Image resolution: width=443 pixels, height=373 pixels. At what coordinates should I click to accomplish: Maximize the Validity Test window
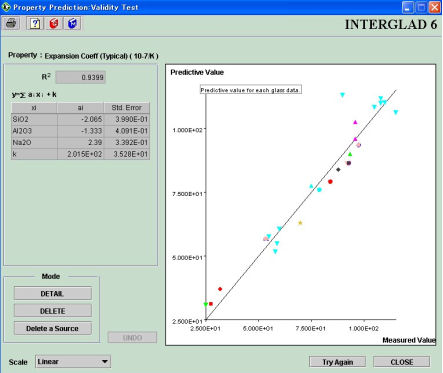[x=421, y=7]
